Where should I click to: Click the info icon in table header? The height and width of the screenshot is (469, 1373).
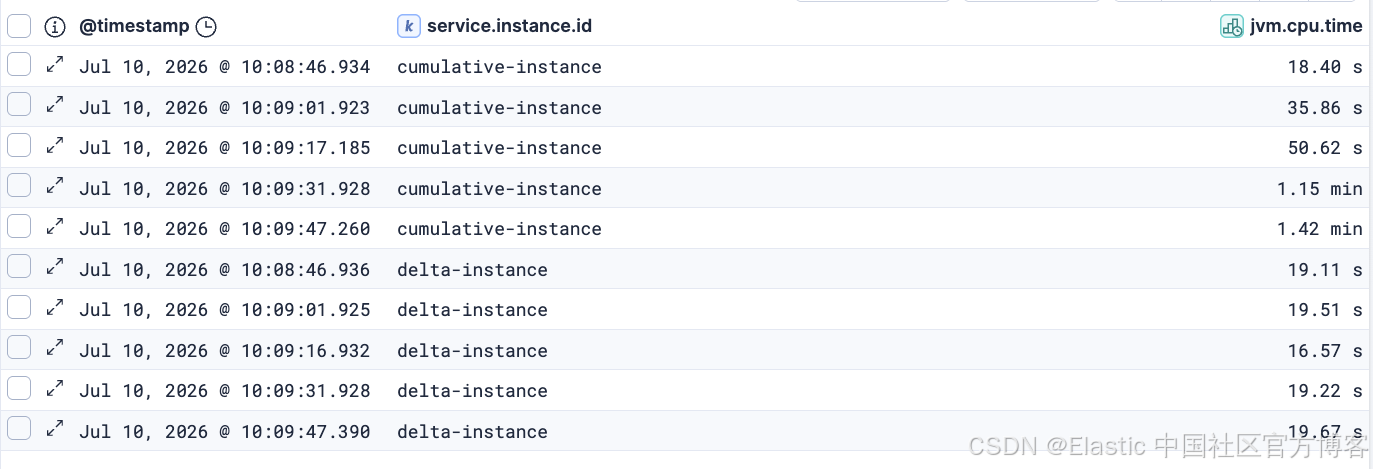55,27
